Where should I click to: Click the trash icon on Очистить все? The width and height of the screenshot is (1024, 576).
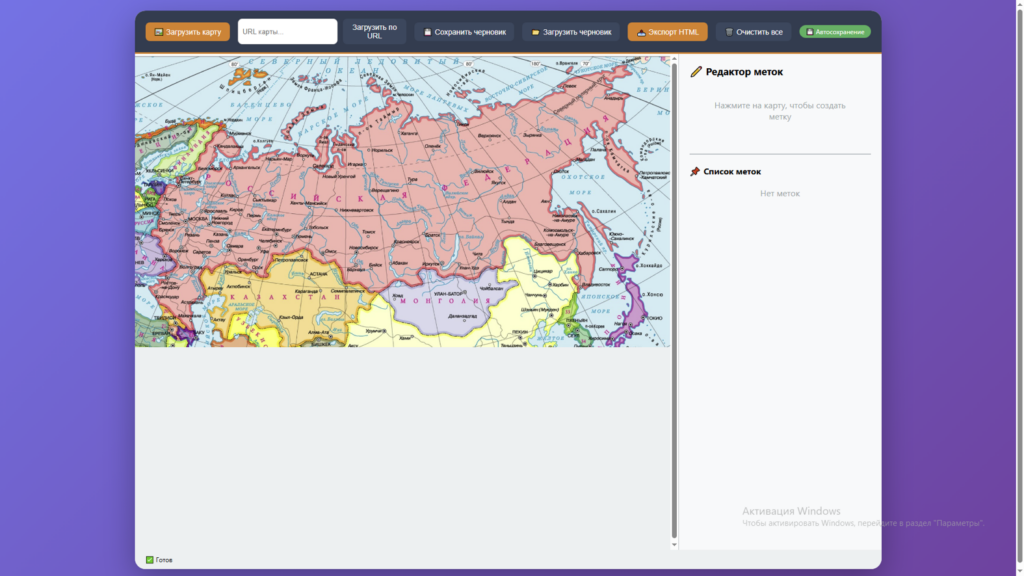tap(729, 32)
